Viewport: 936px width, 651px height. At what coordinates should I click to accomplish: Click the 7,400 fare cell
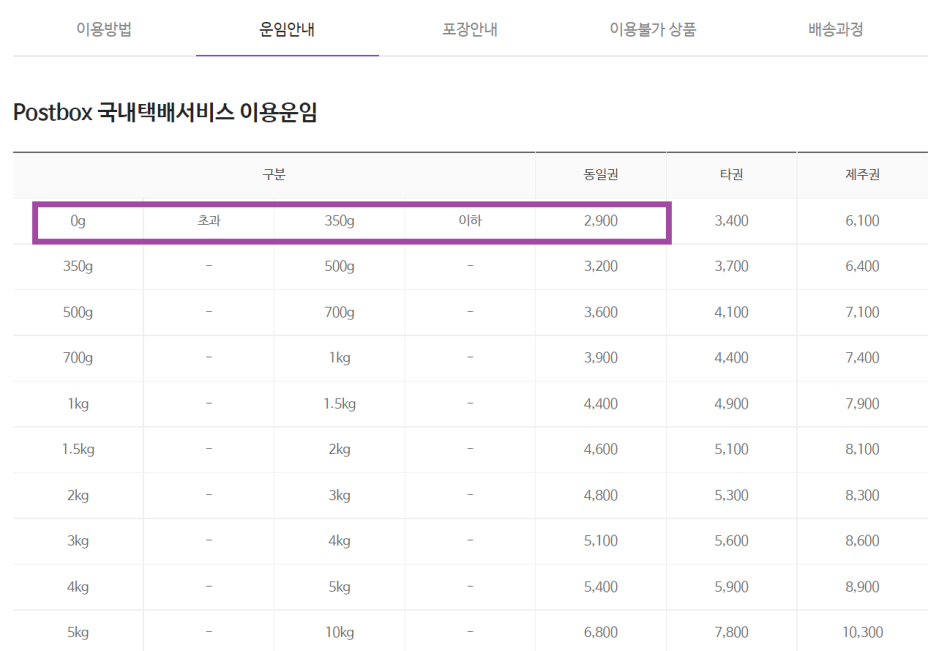tap(862, 358)
